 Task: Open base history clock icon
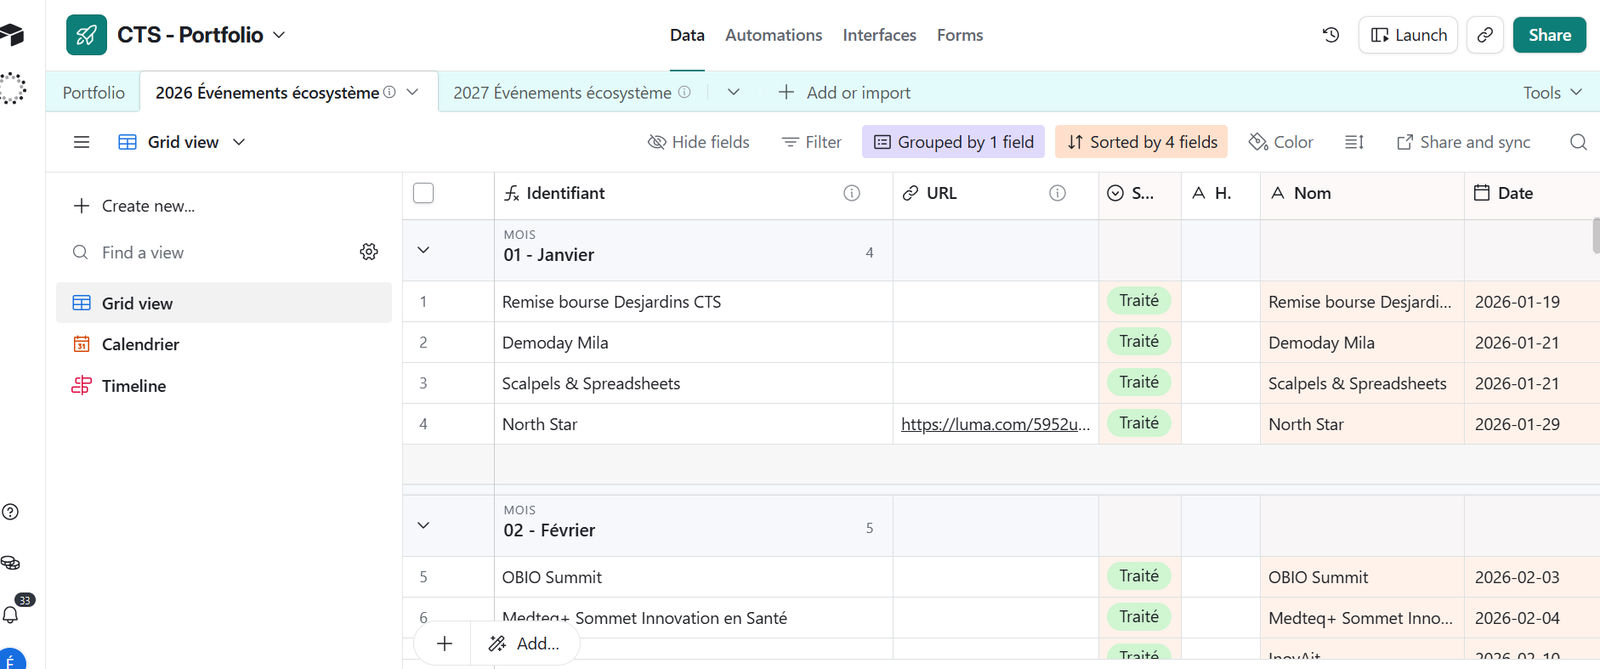click(x=1331, y=35)
